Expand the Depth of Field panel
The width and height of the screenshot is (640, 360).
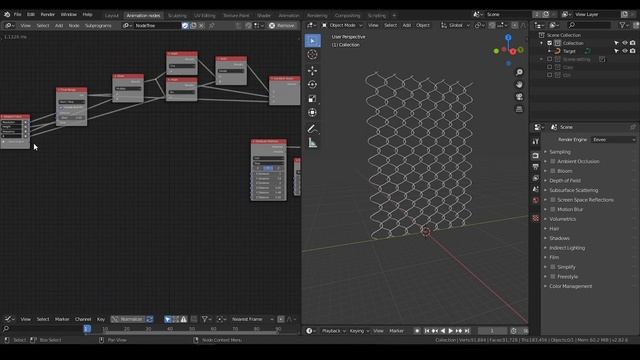[x=564, y=180]
